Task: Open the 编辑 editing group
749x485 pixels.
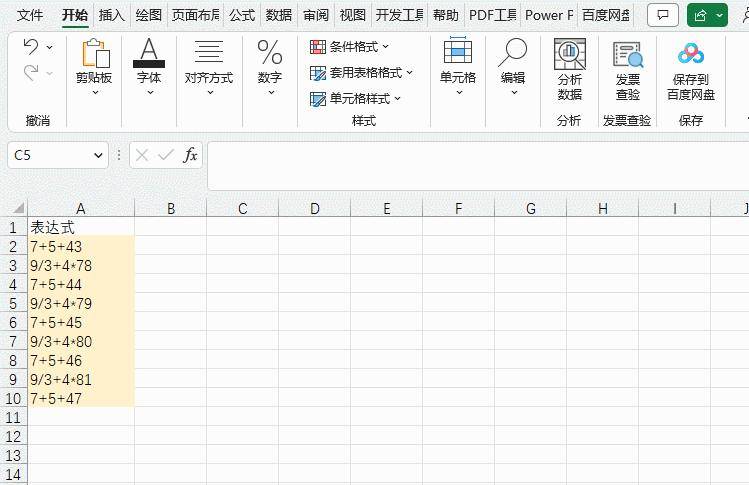Action: 513,67
